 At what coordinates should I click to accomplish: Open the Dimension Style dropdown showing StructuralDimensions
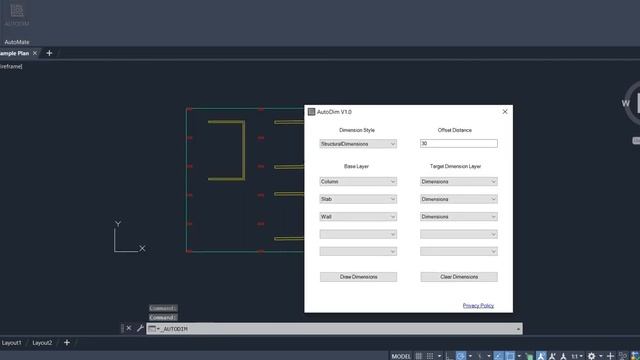[358, 144]
